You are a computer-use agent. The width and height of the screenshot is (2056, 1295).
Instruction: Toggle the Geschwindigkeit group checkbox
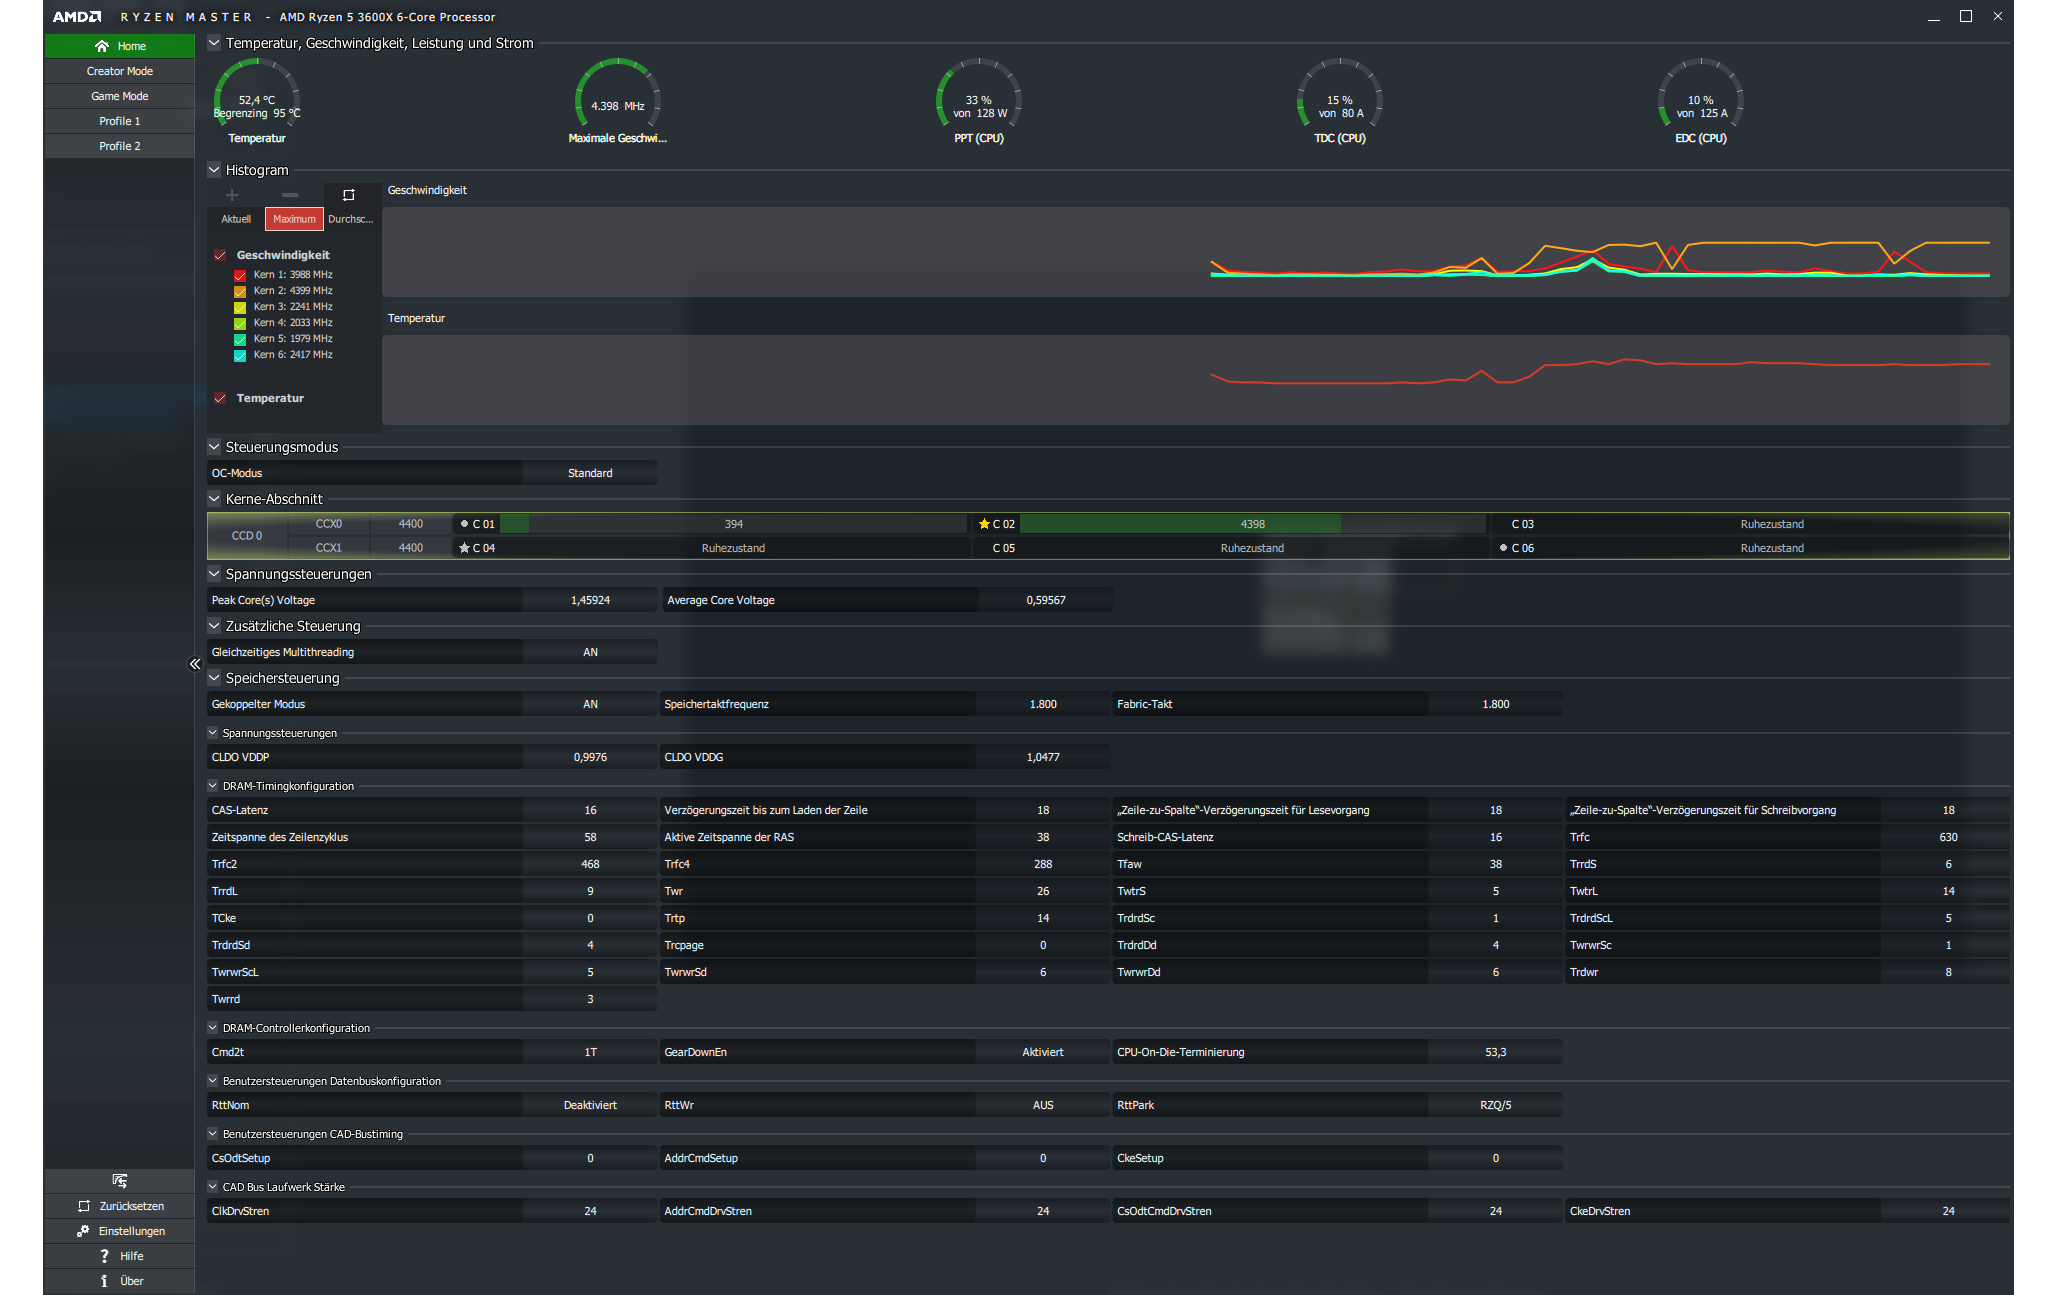click(x=220, y=255)
